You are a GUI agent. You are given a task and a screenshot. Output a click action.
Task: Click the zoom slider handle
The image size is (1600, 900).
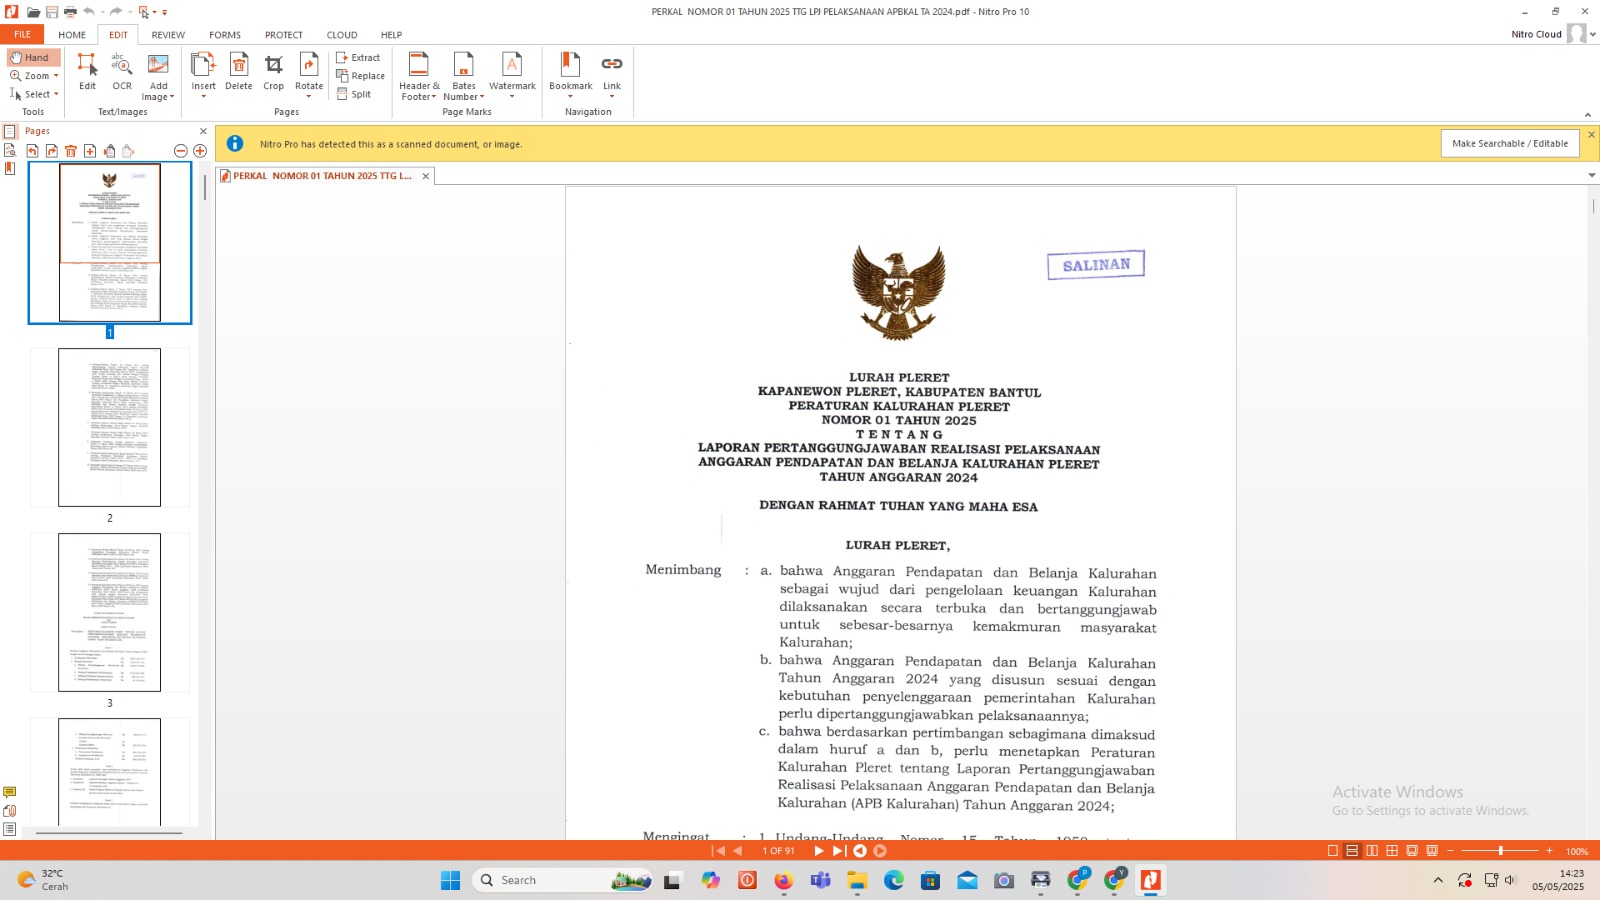(x=1500, y=851)
